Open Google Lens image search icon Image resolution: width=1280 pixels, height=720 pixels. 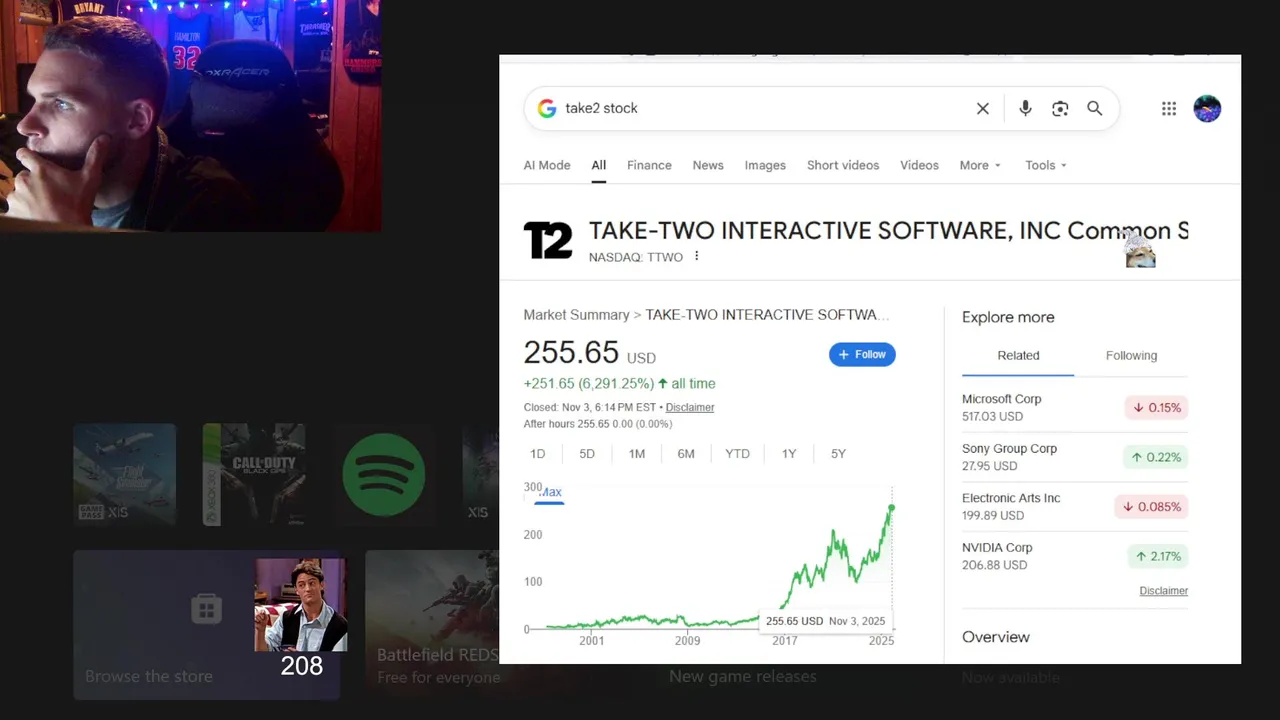(x=1060, y=108)
